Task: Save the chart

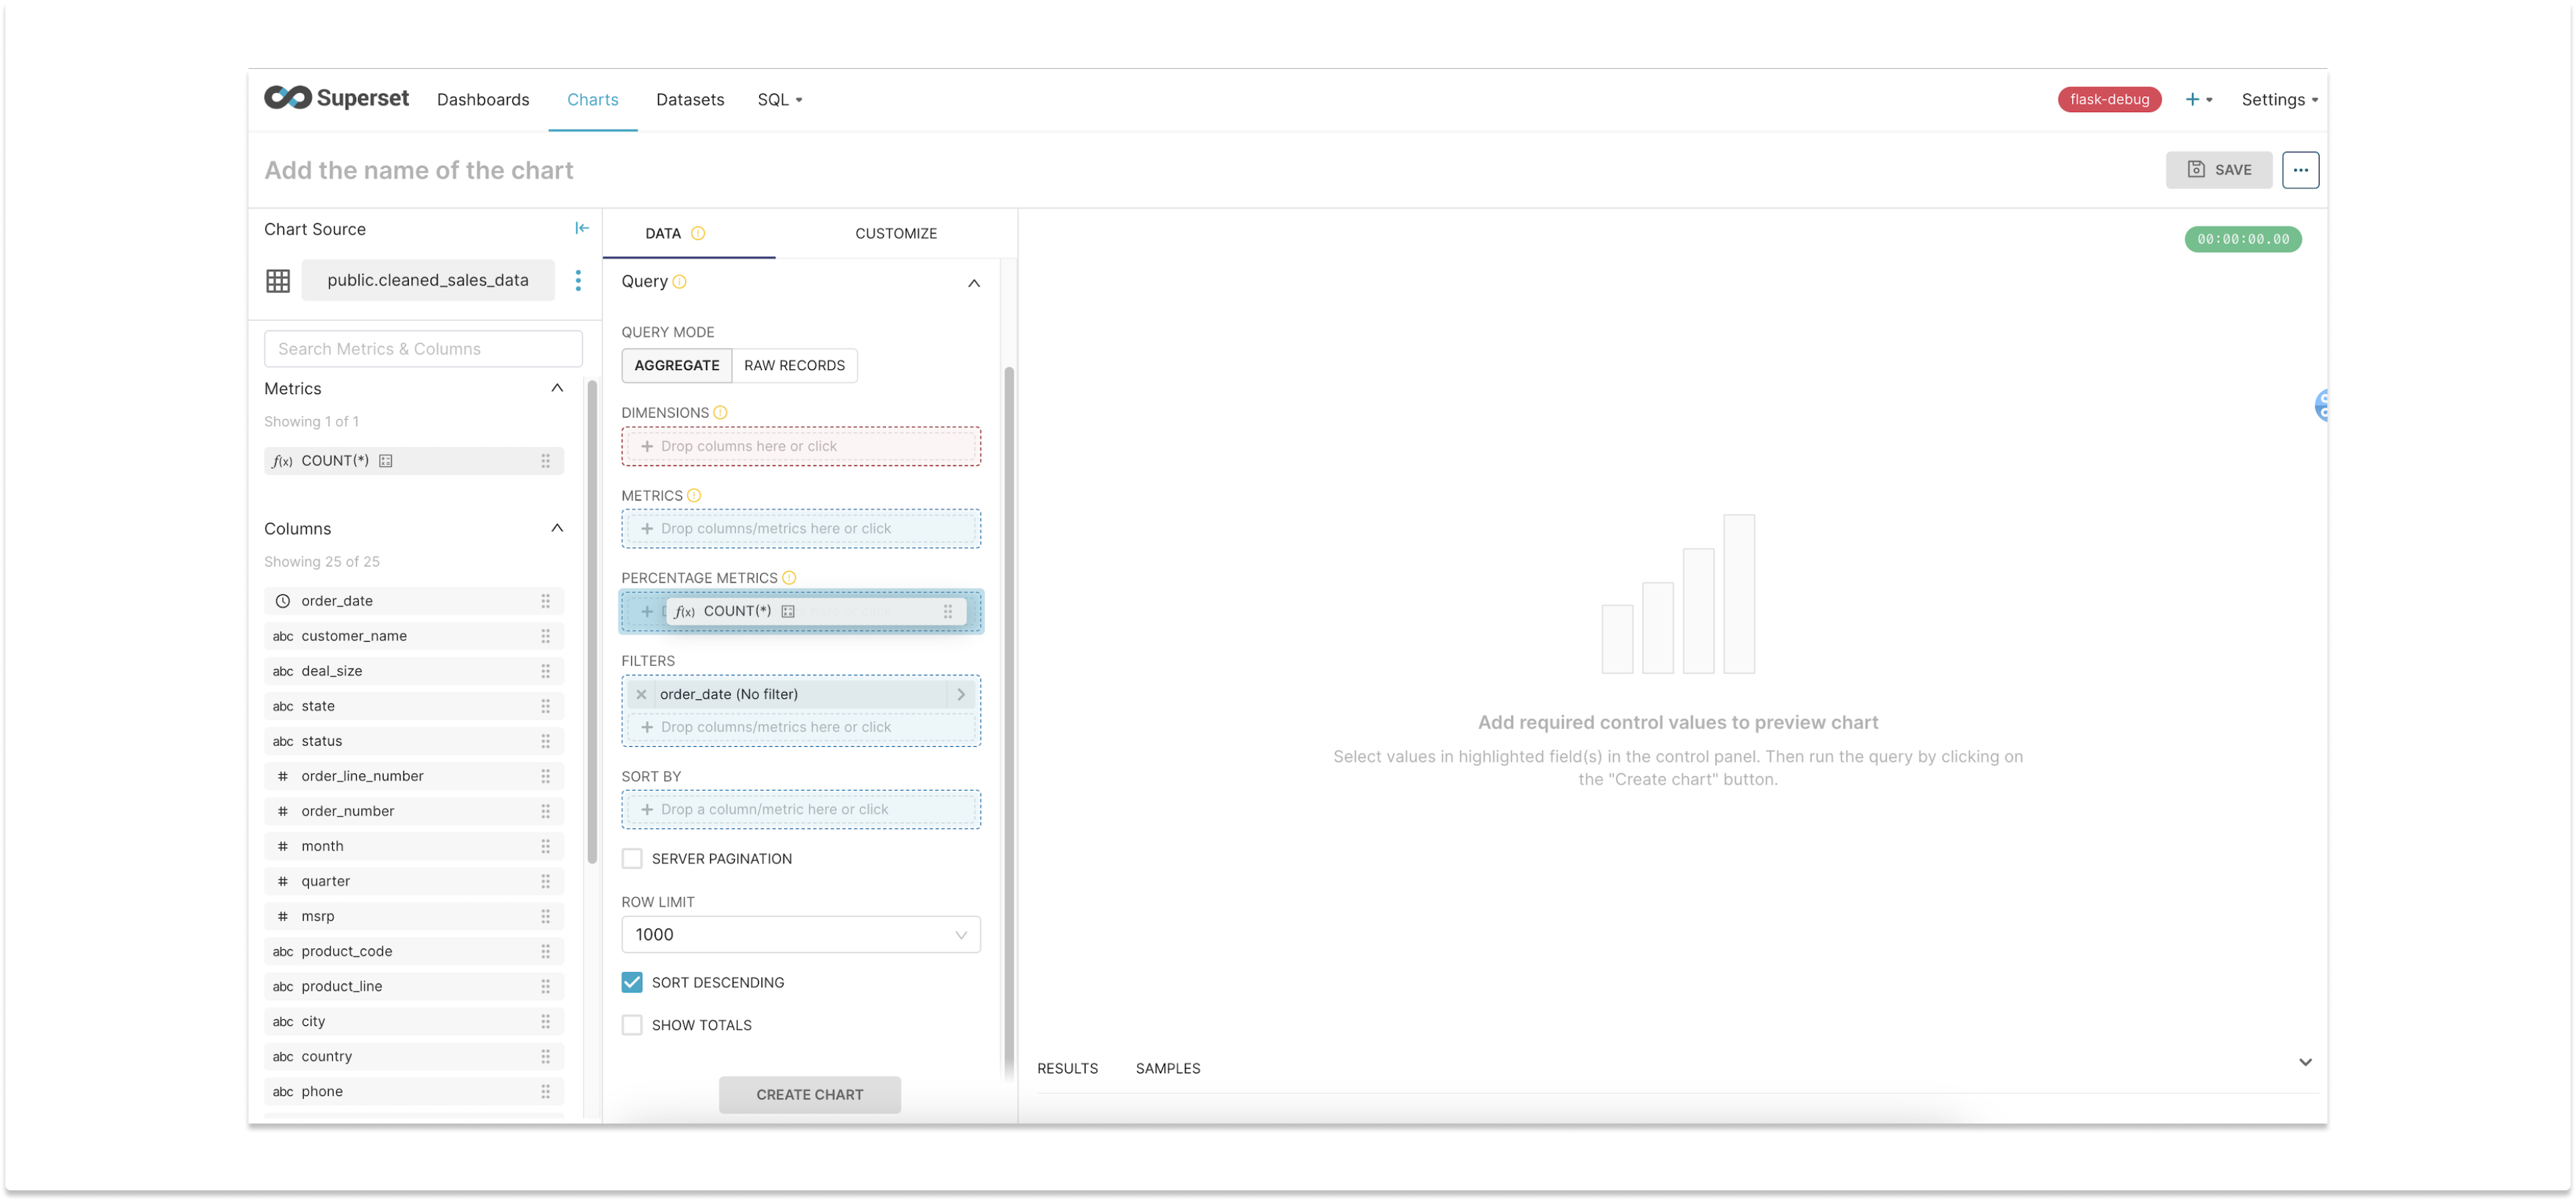Action: click(x=2219, y=169)
